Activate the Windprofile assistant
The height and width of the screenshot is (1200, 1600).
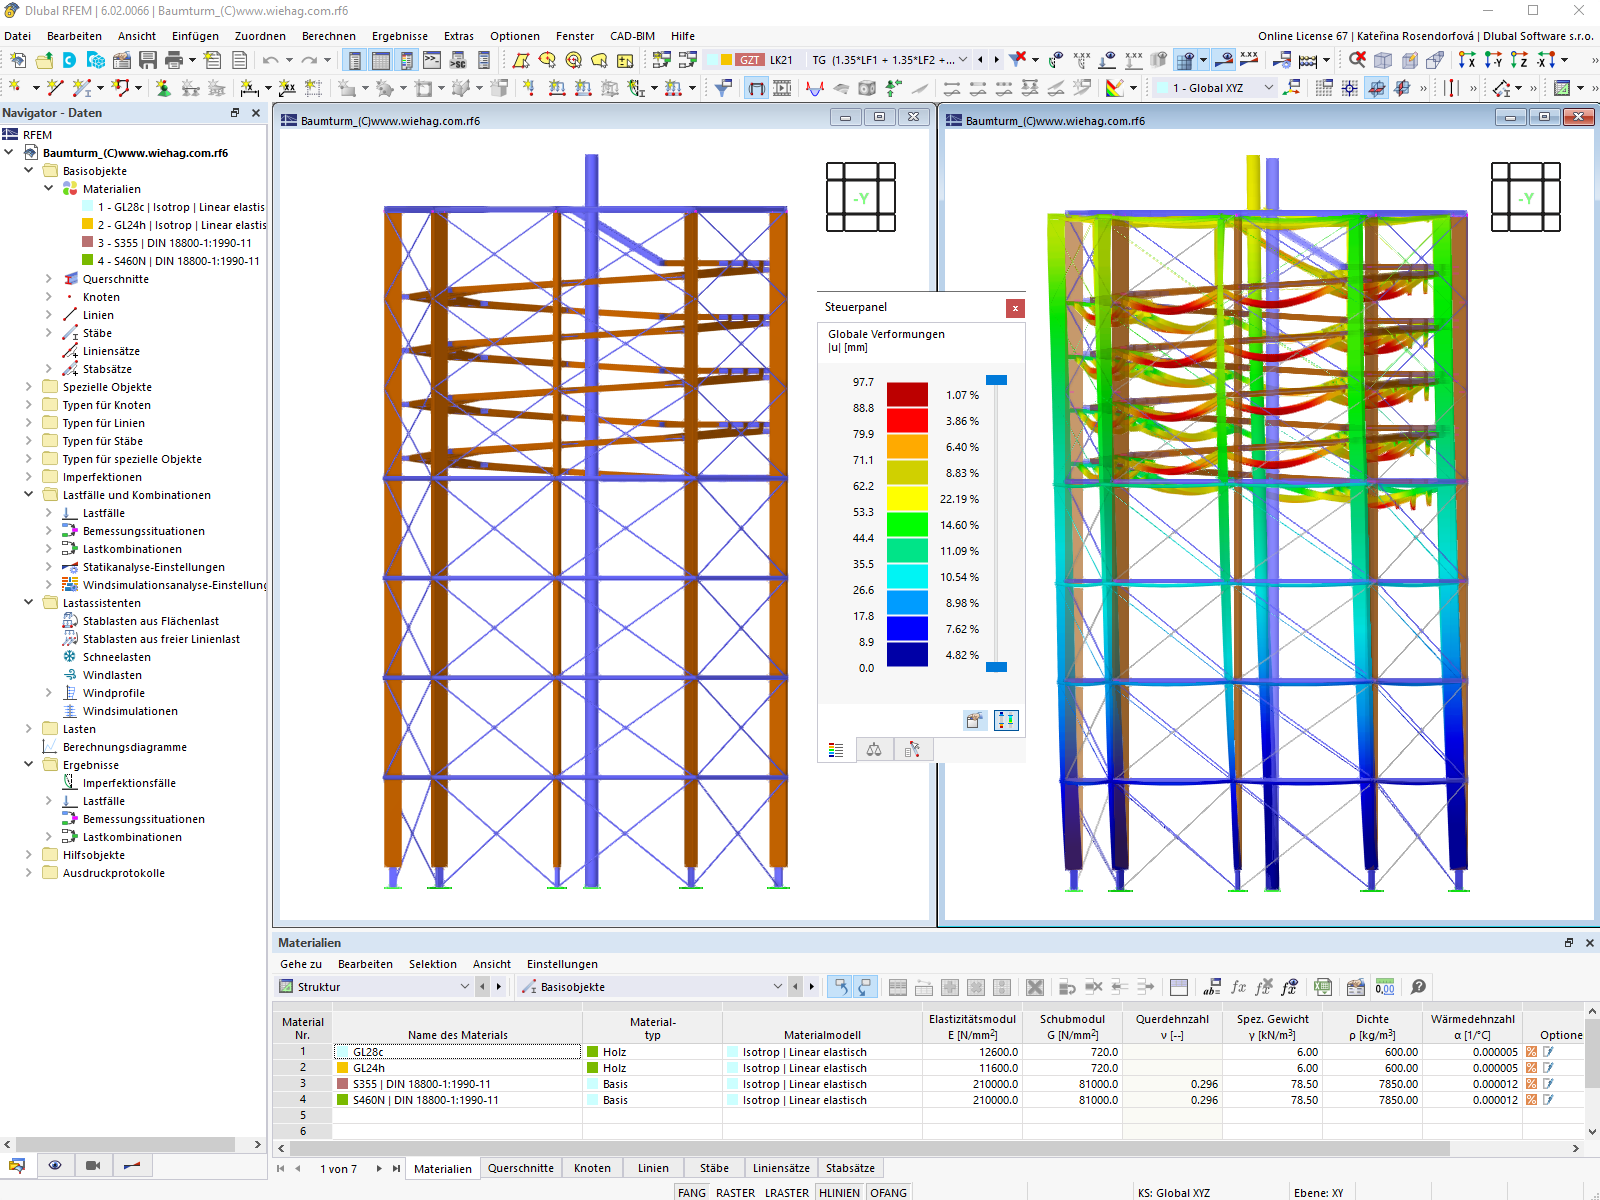click(107, 693)
